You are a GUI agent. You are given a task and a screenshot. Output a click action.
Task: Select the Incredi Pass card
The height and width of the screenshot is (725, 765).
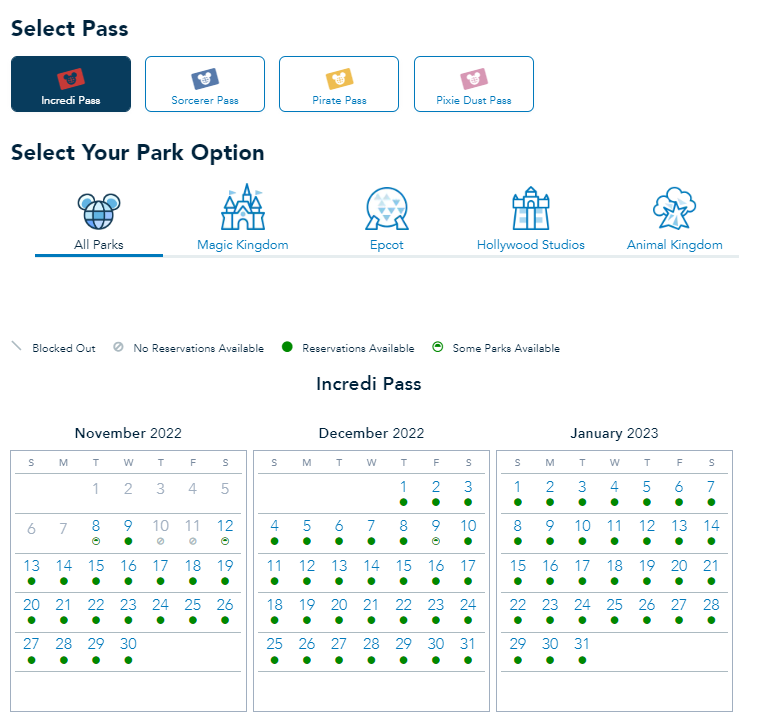[71, 84]
